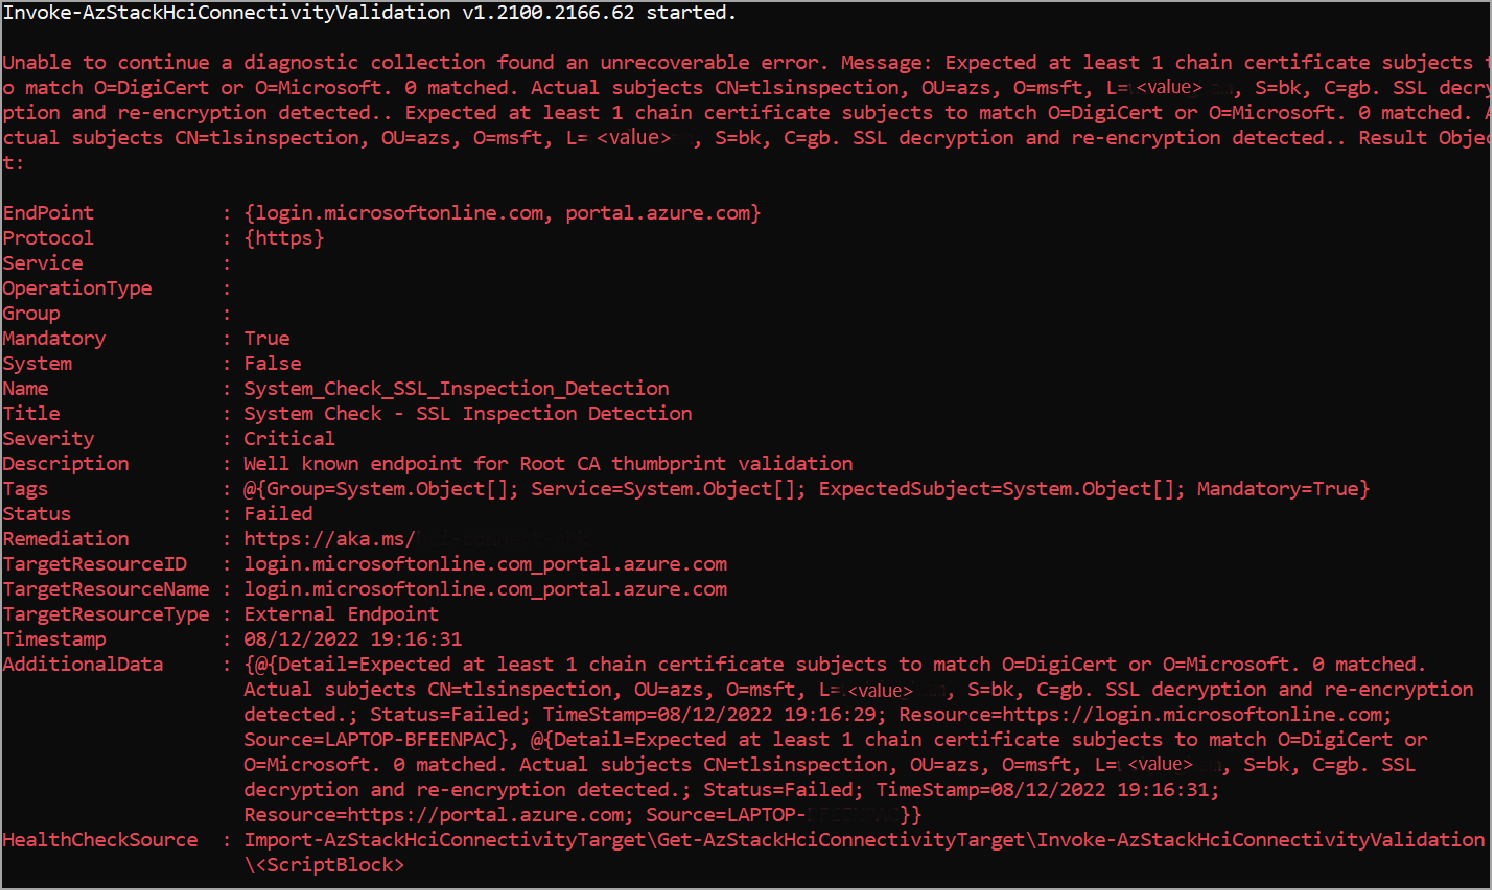
Task: Click the External Endpoint resource type
Action: point(341,614)
